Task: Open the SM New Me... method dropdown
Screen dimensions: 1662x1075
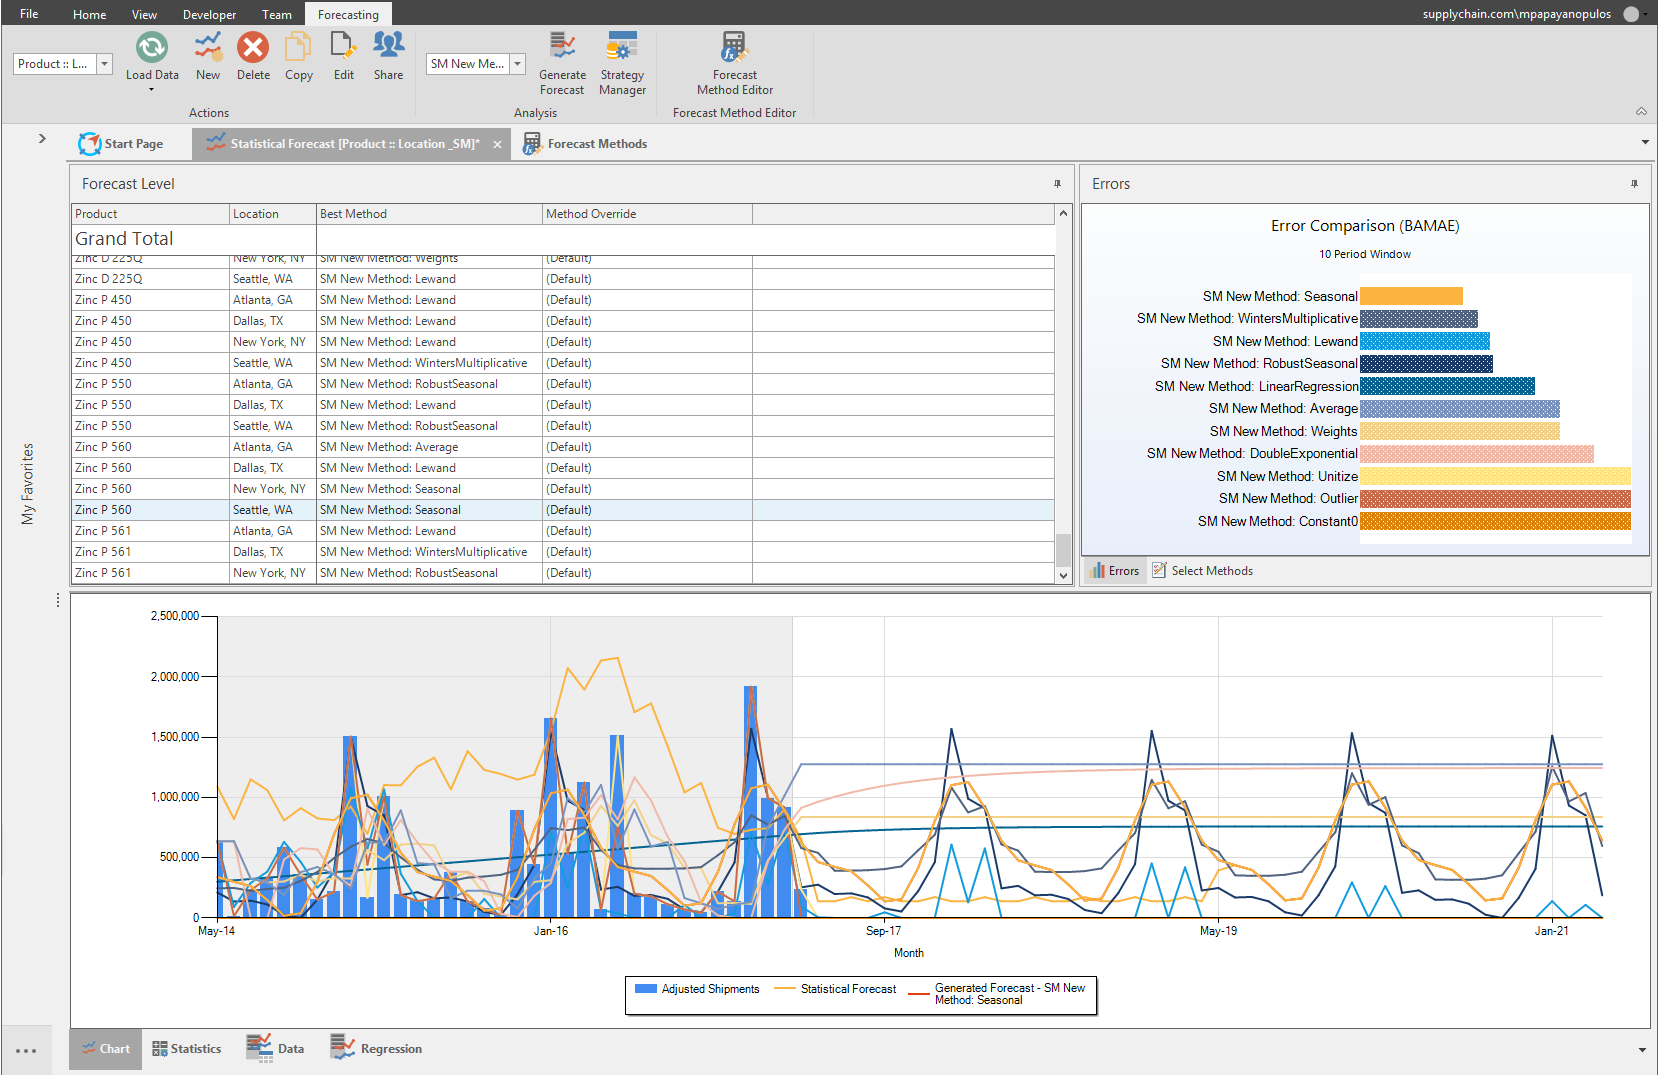Action: [x=518, y=64]
